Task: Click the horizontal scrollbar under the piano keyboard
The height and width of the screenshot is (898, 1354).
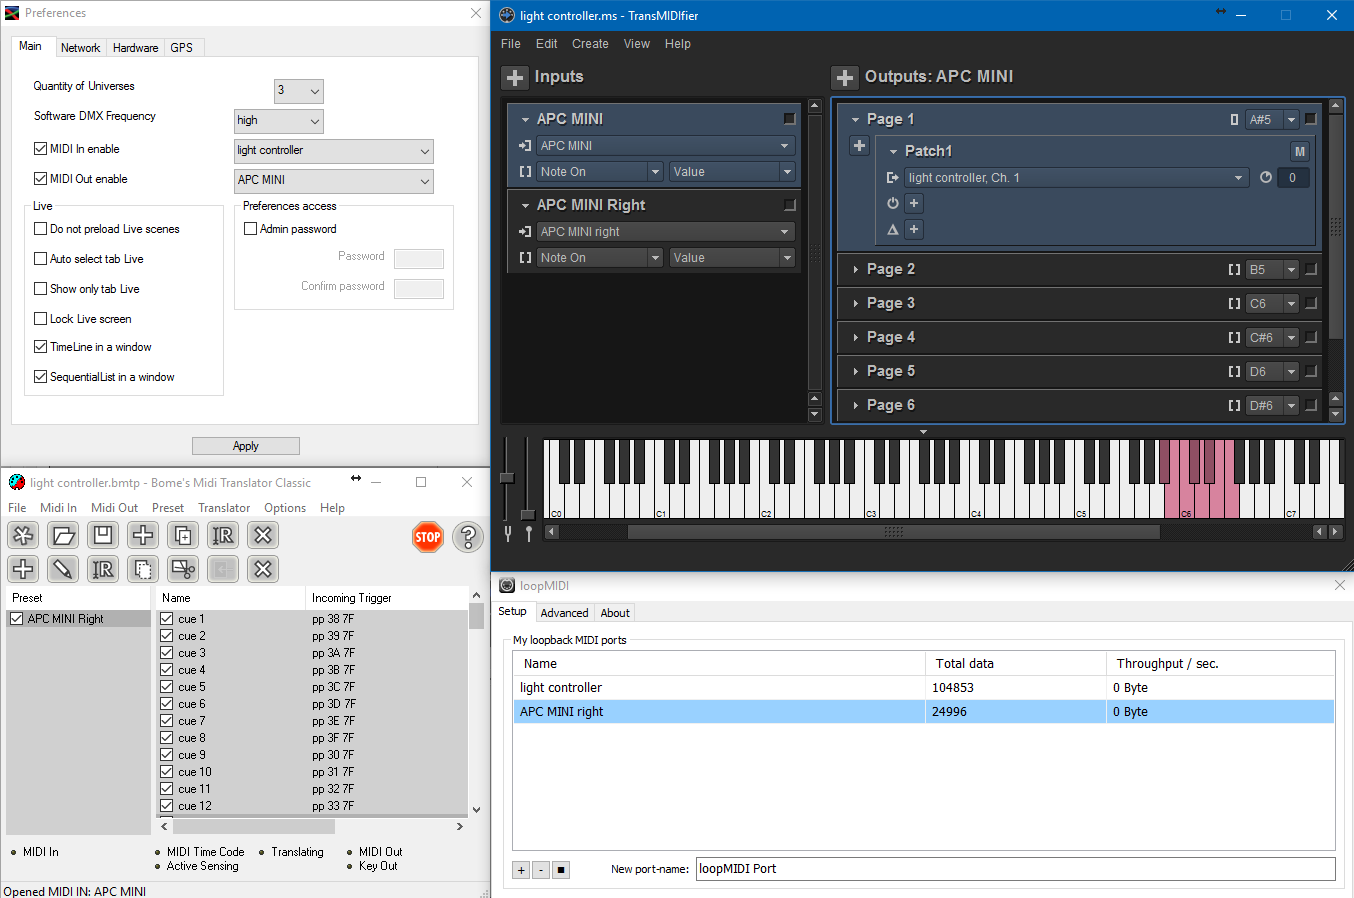Action: pyautogui.click(x=893, y=532)
